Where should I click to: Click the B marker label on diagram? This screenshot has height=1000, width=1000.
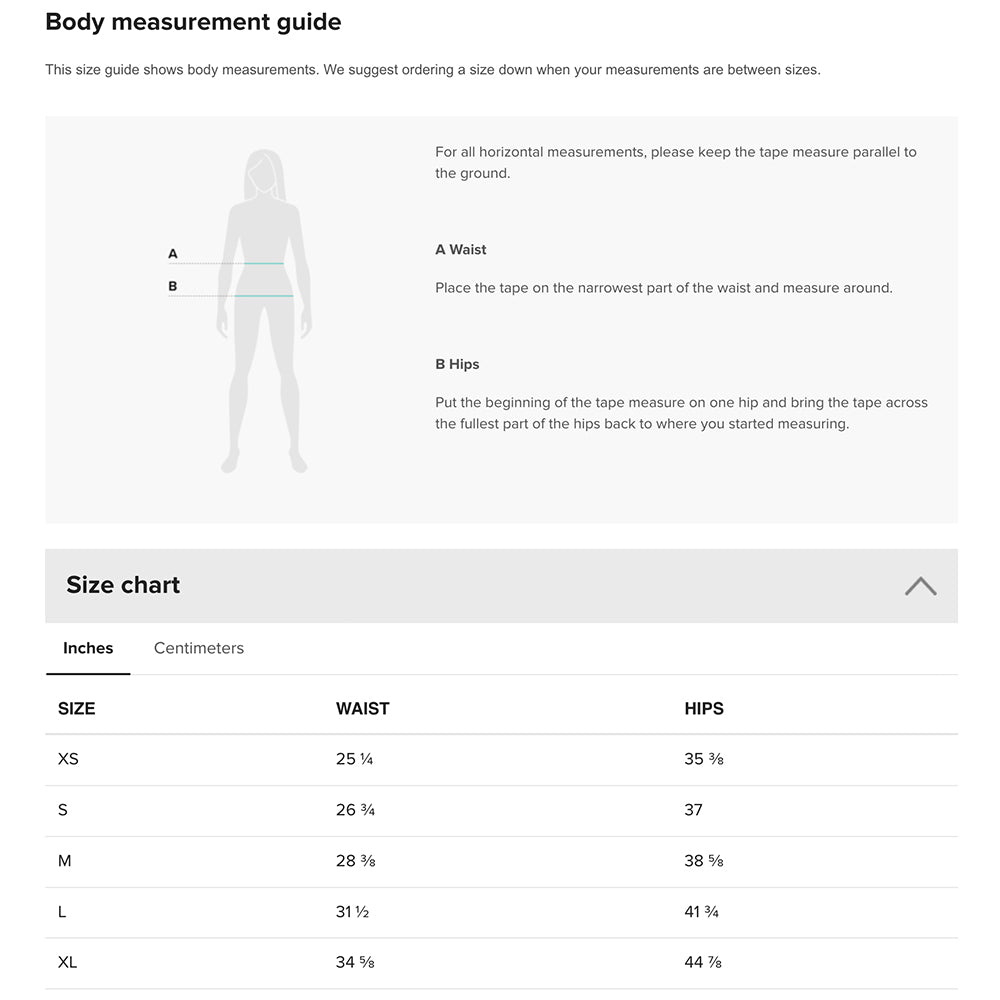pos(173,286)
